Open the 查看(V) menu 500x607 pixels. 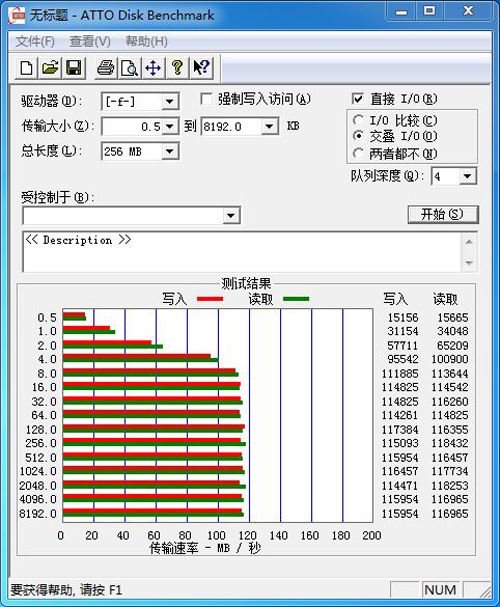click(90, 41)
